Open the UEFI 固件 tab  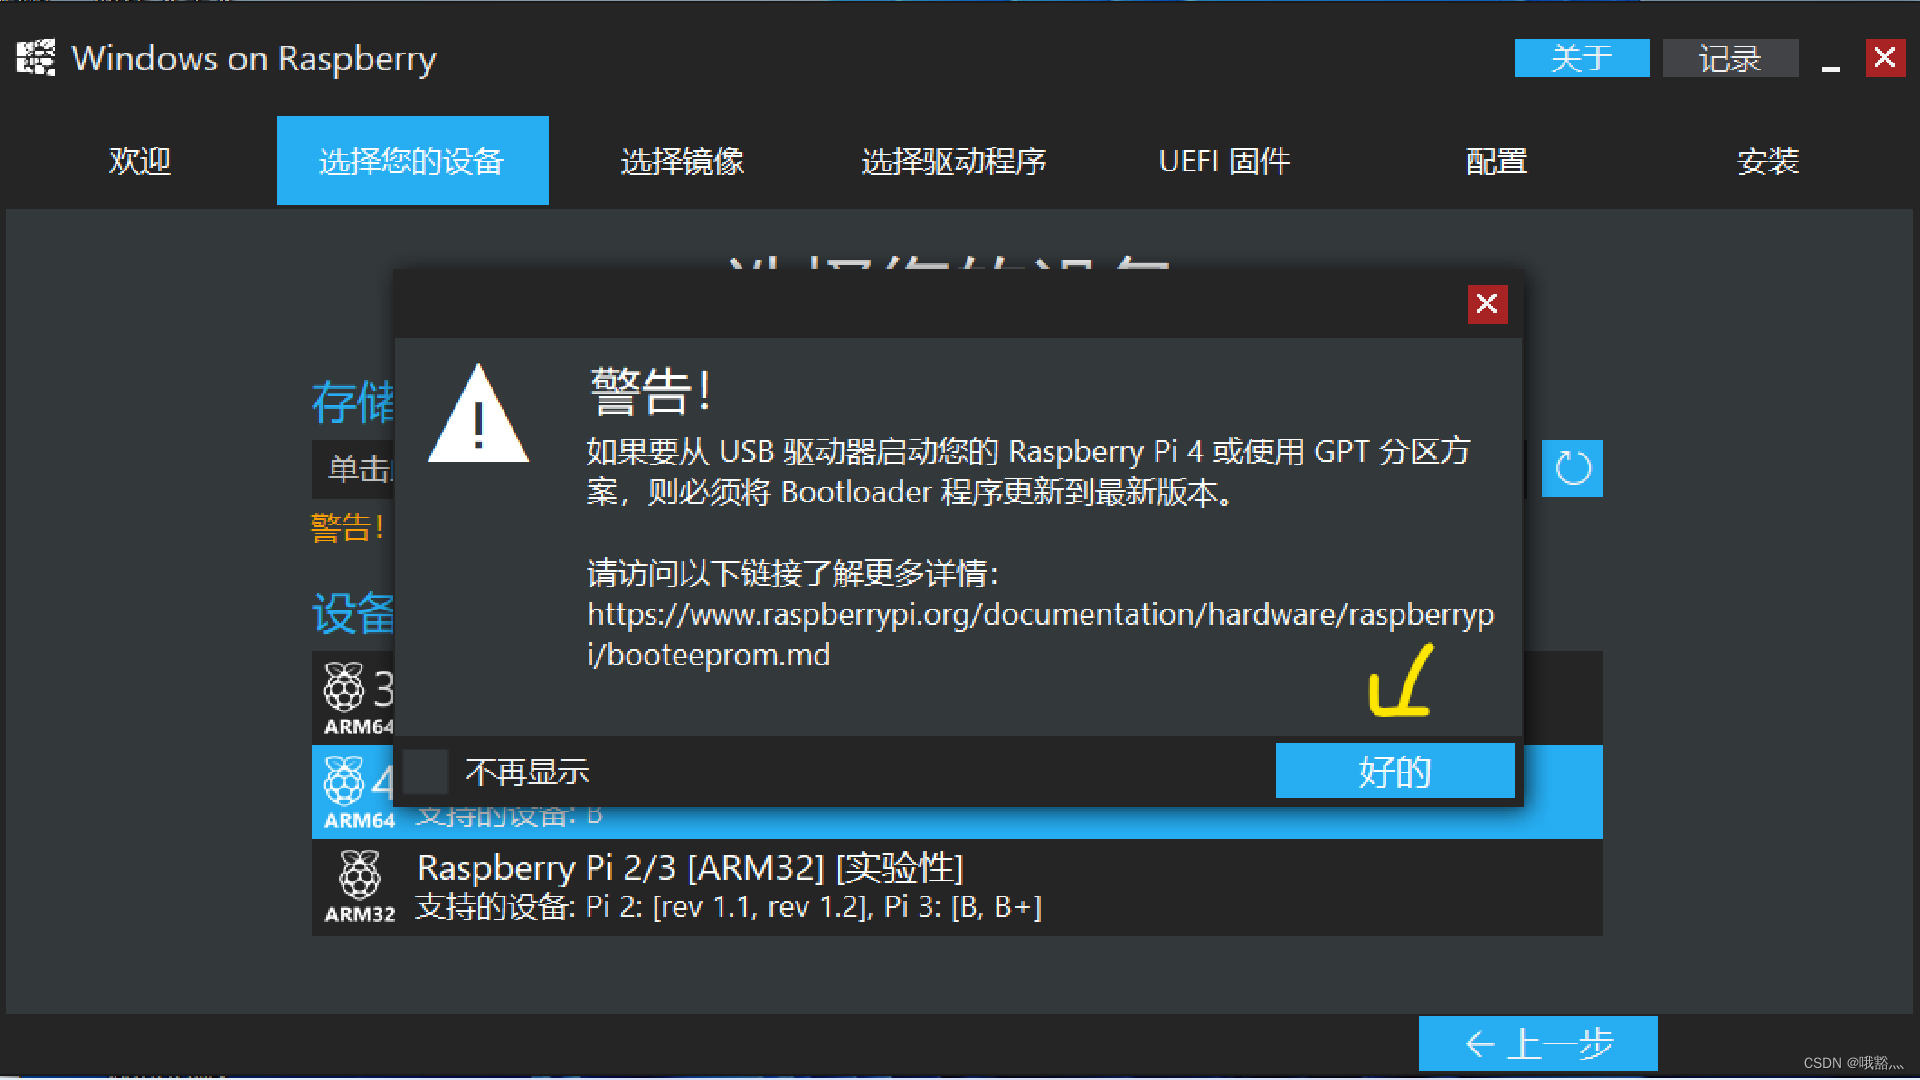(x=1224, y=161)
